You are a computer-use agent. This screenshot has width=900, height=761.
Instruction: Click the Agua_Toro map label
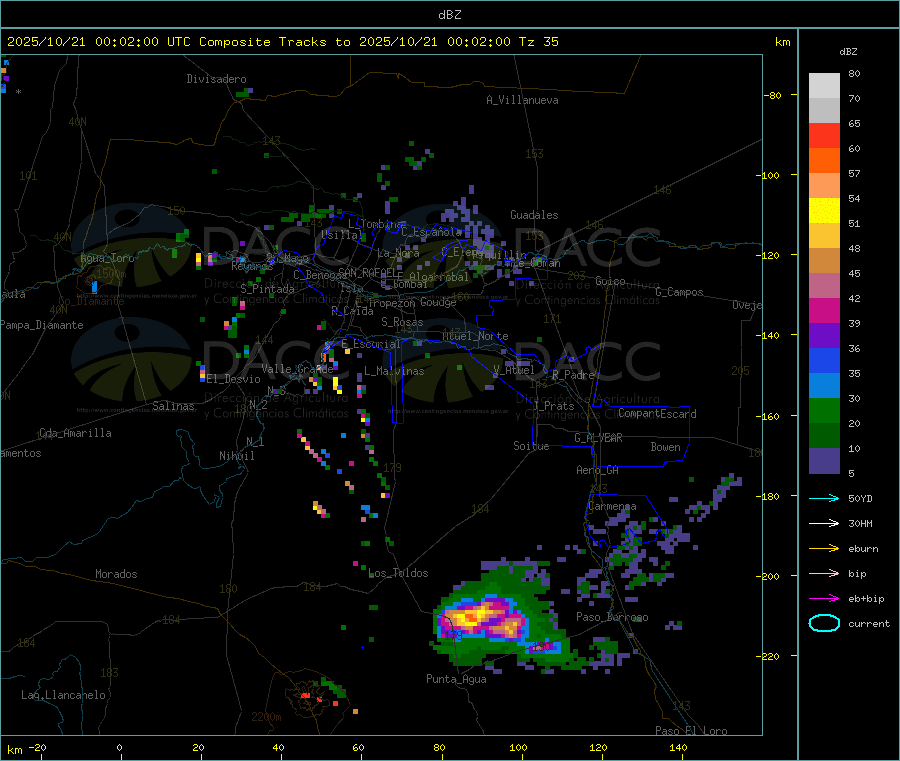tap(107, 258)
